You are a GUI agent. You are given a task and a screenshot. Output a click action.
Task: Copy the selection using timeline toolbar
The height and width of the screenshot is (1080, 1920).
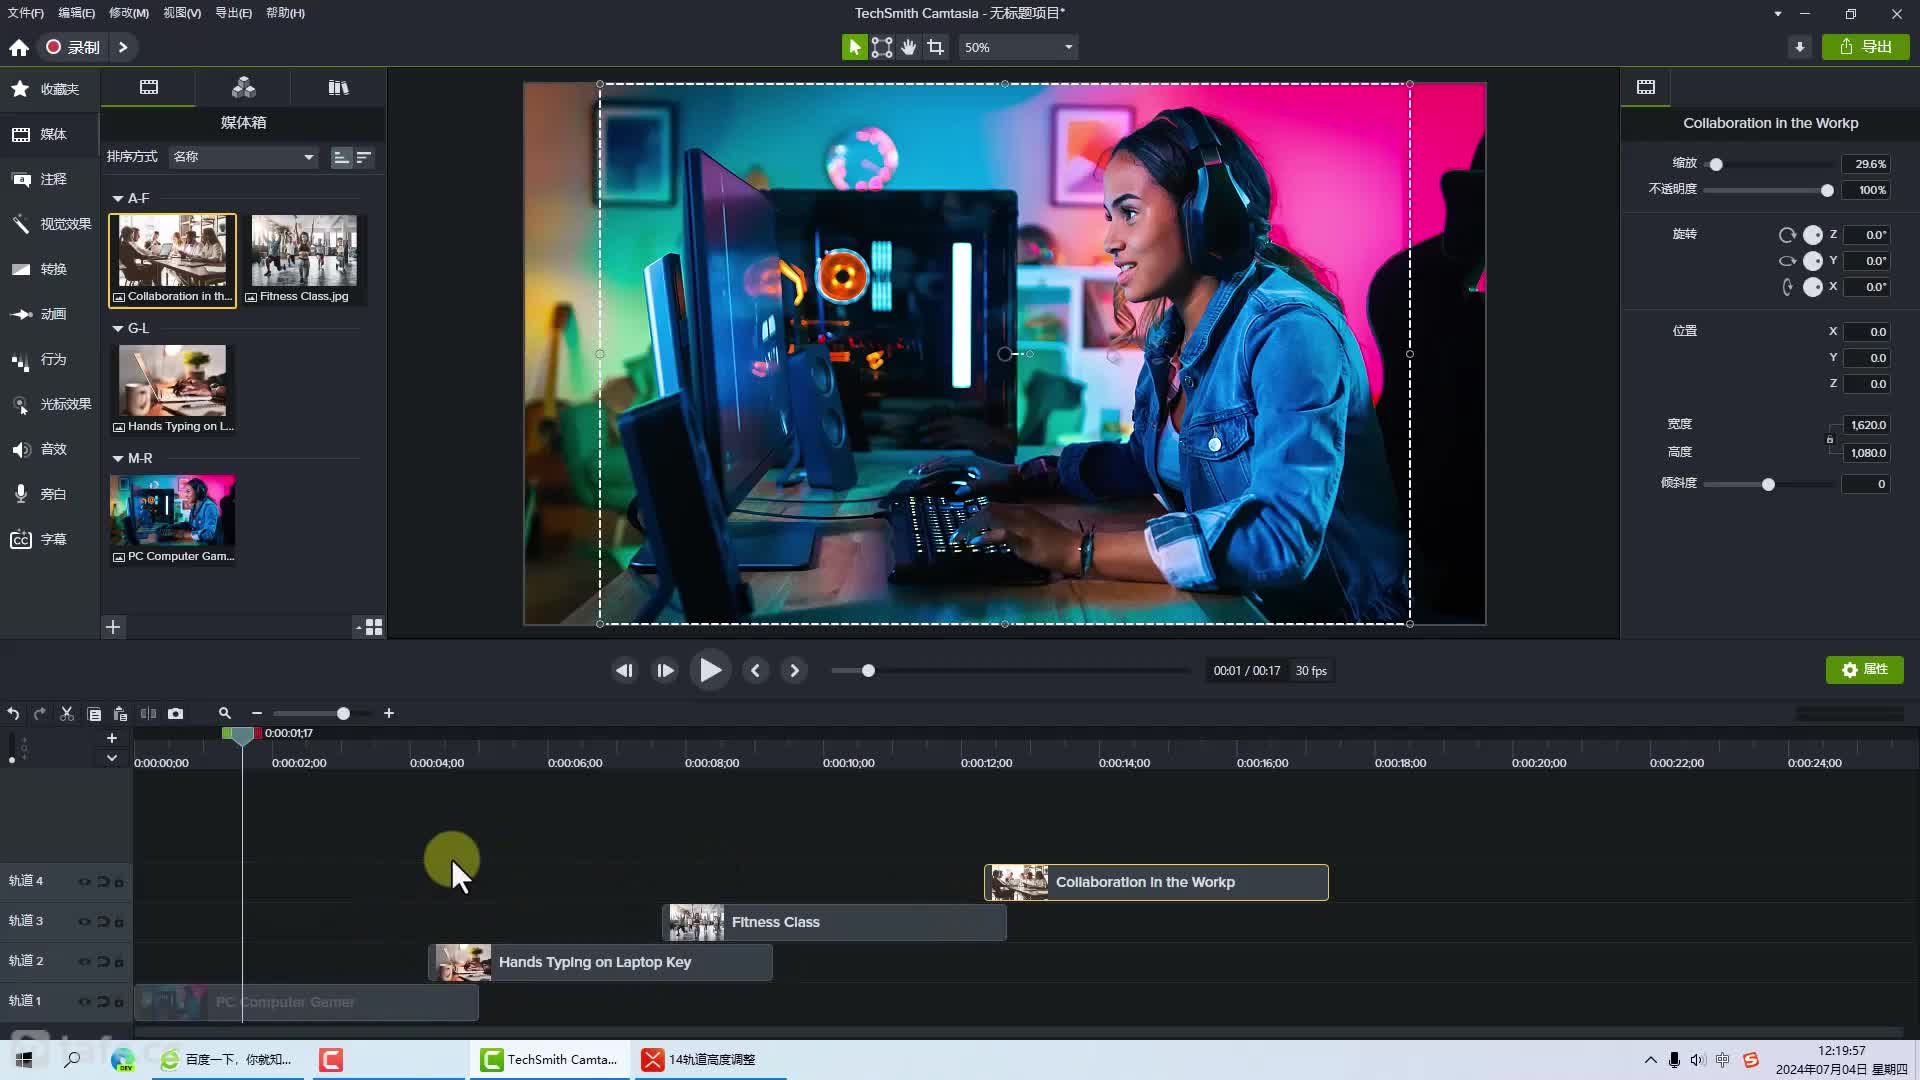coord(94,714)
